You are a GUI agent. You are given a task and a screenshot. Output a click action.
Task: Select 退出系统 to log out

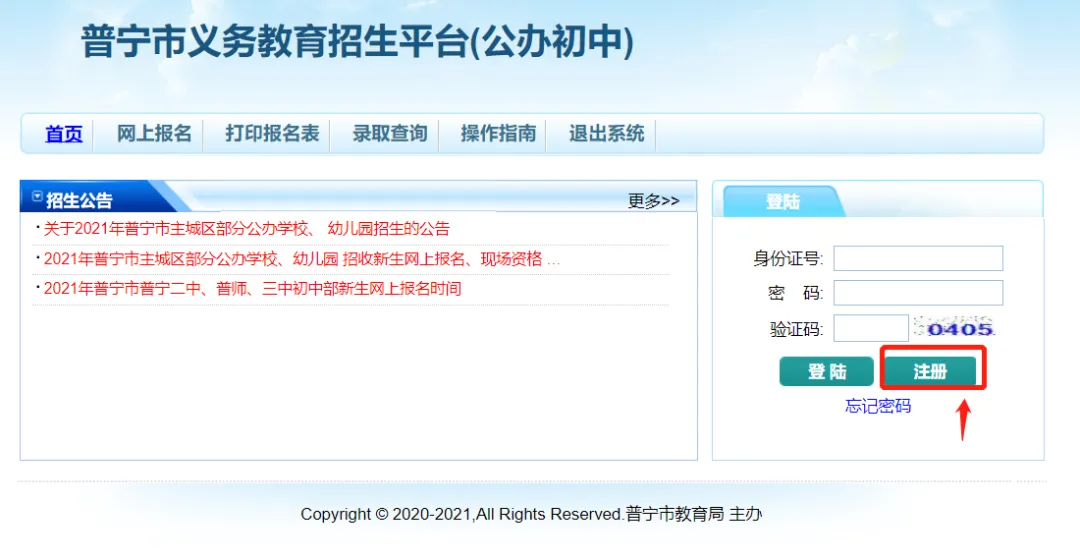[606, 133]
